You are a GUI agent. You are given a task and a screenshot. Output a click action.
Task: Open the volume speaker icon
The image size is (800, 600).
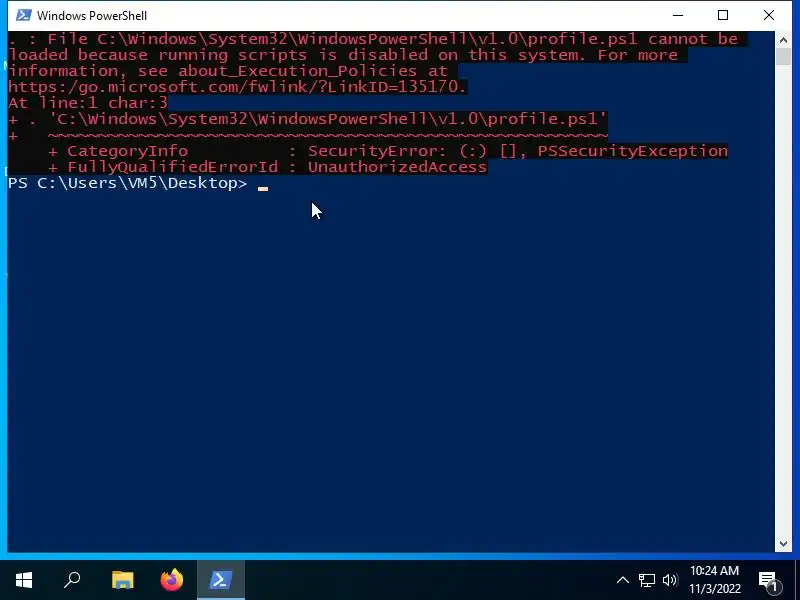pos(670,580)
